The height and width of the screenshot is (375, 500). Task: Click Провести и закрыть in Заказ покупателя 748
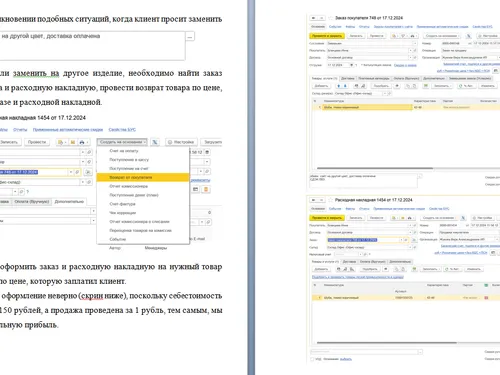(327, 36)
